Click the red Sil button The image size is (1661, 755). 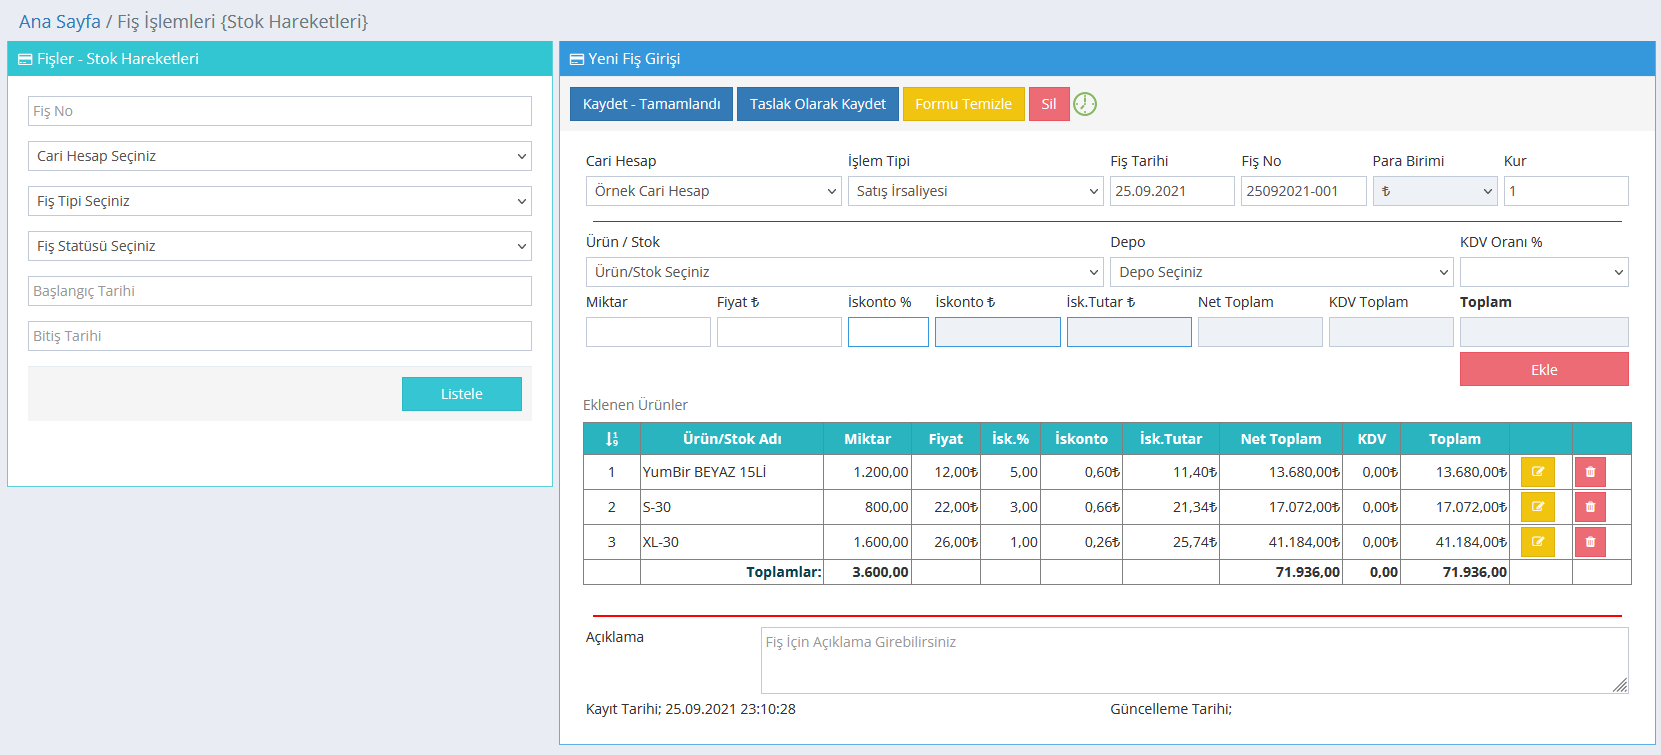(1049, 104)
